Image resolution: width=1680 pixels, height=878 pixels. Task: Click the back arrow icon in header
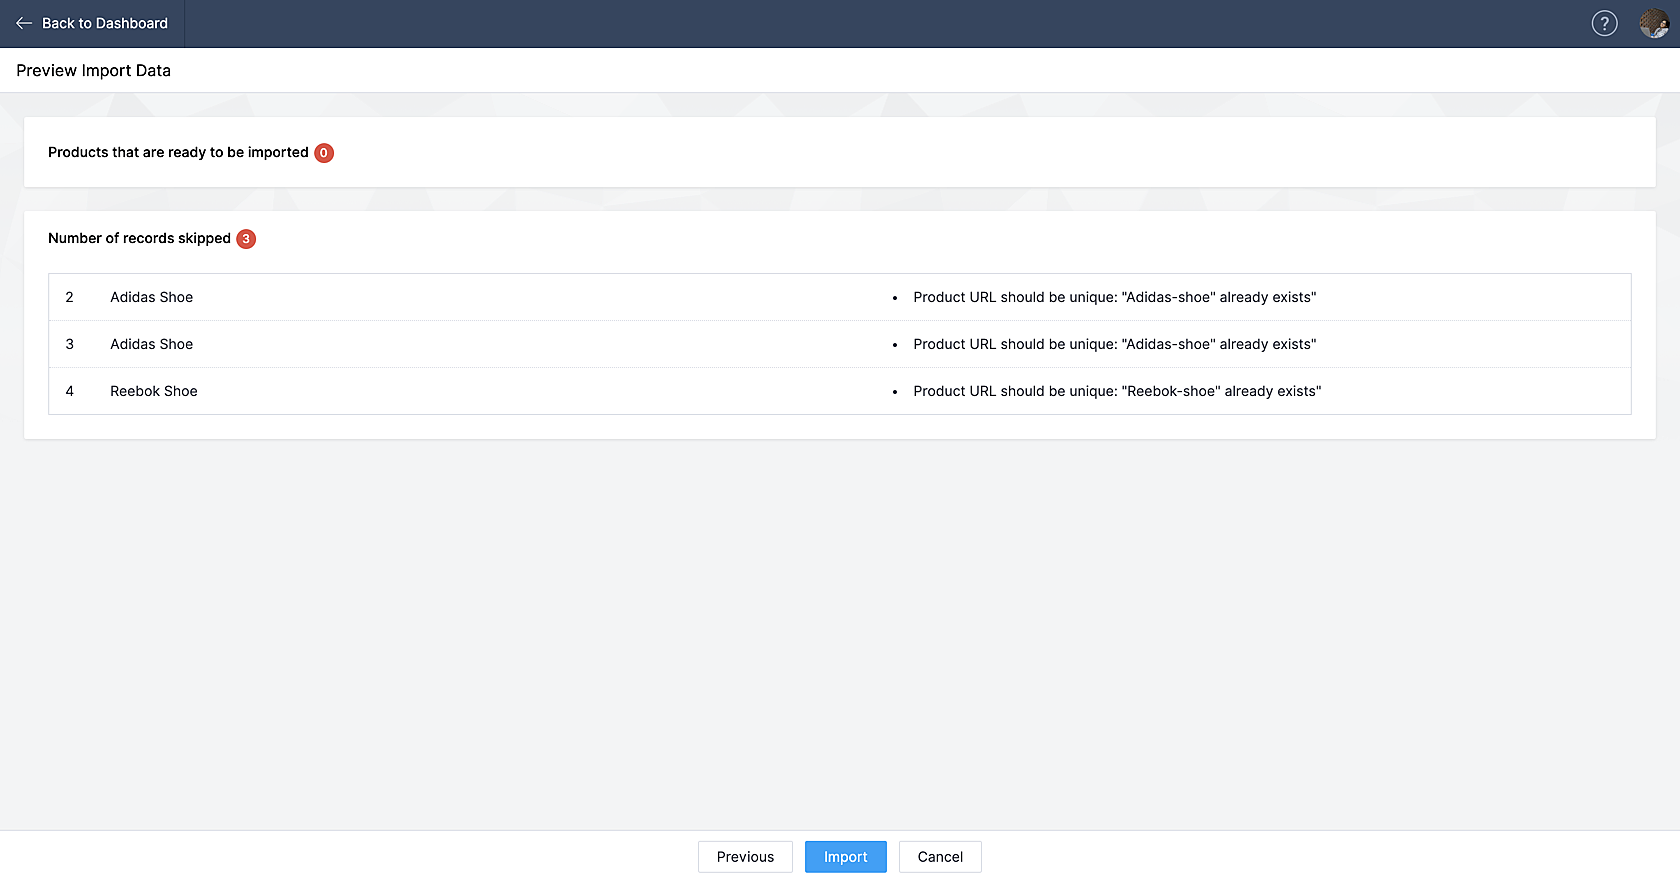click(x=24, y=23)
